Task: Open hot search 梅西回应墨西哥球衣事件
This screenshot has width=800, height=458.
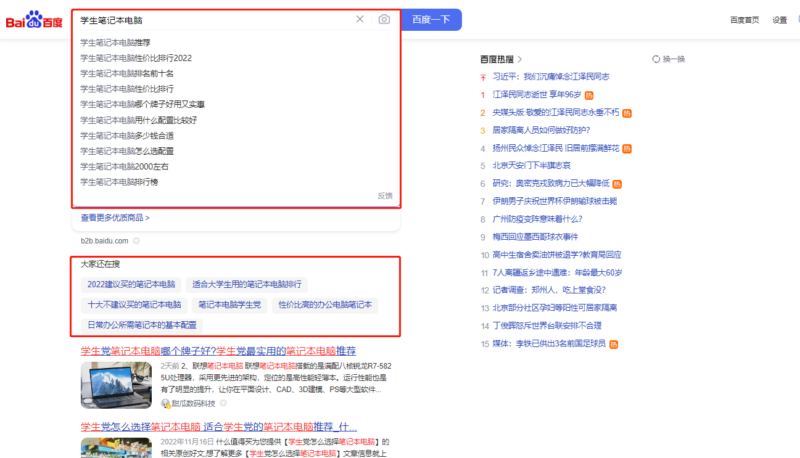Action: [535, 237]
